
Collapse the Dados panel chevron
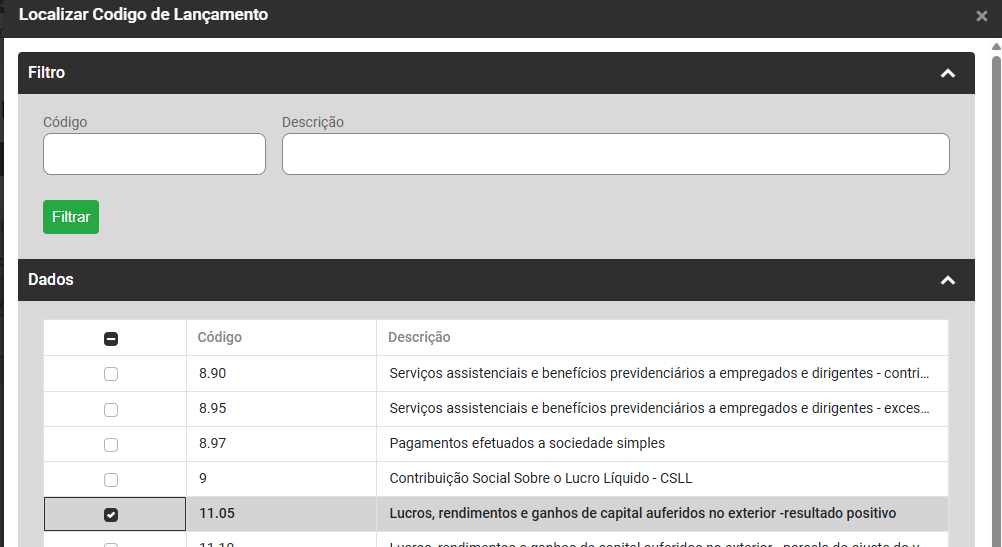948,280
